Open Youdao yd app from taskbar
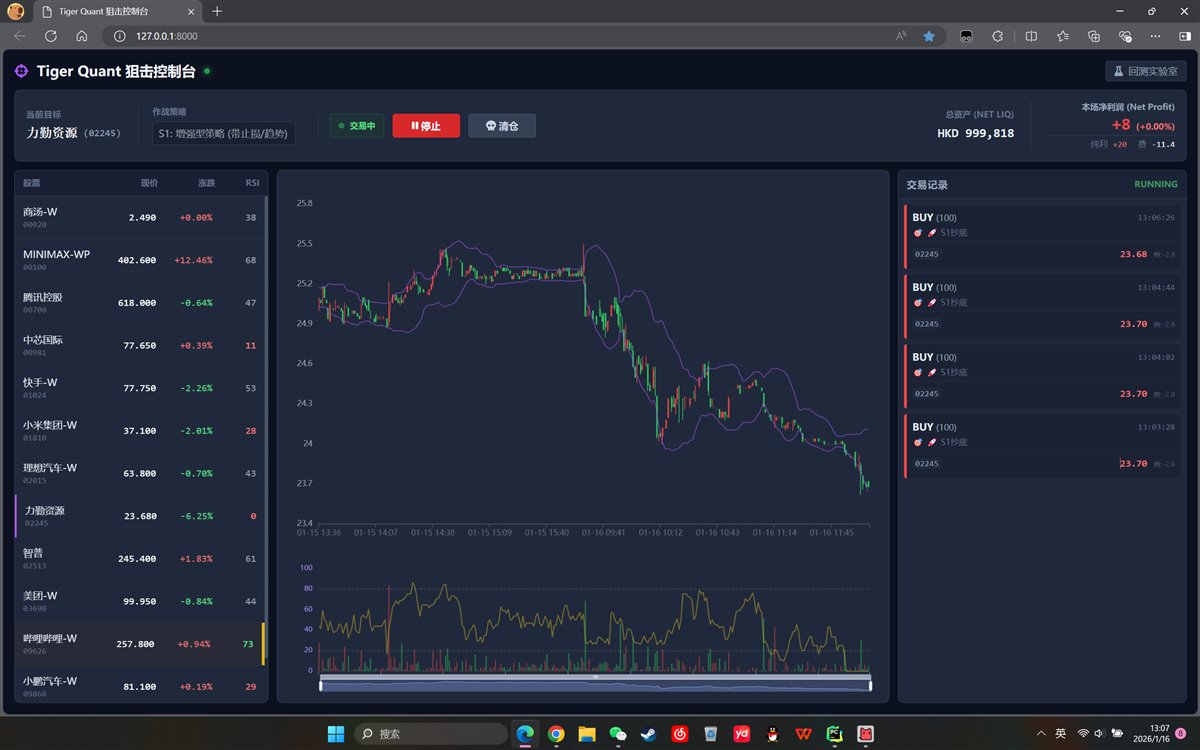Image resolution: width=1200 pixels, height=750 pixels. pos(741,734)
